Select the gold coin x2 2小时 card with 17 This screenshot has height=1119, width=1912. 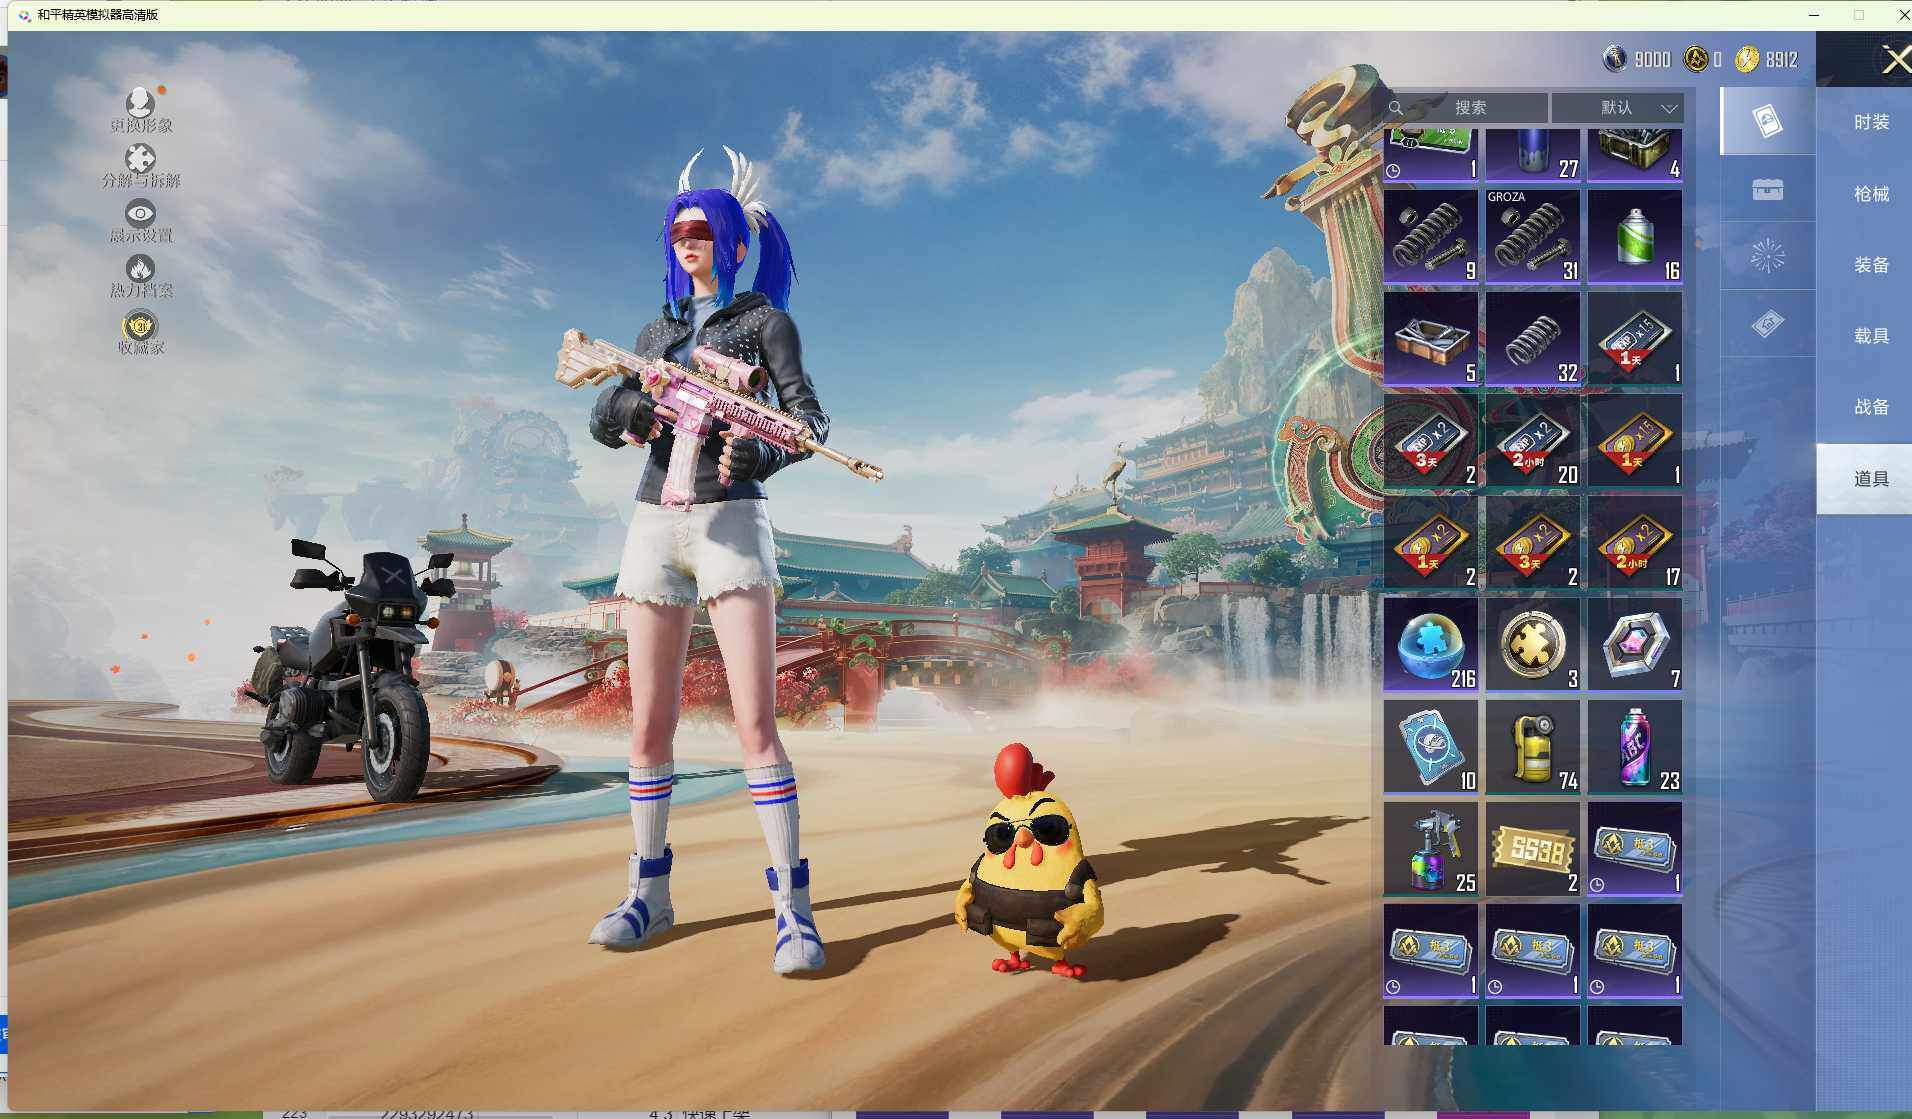point(1635,543)
